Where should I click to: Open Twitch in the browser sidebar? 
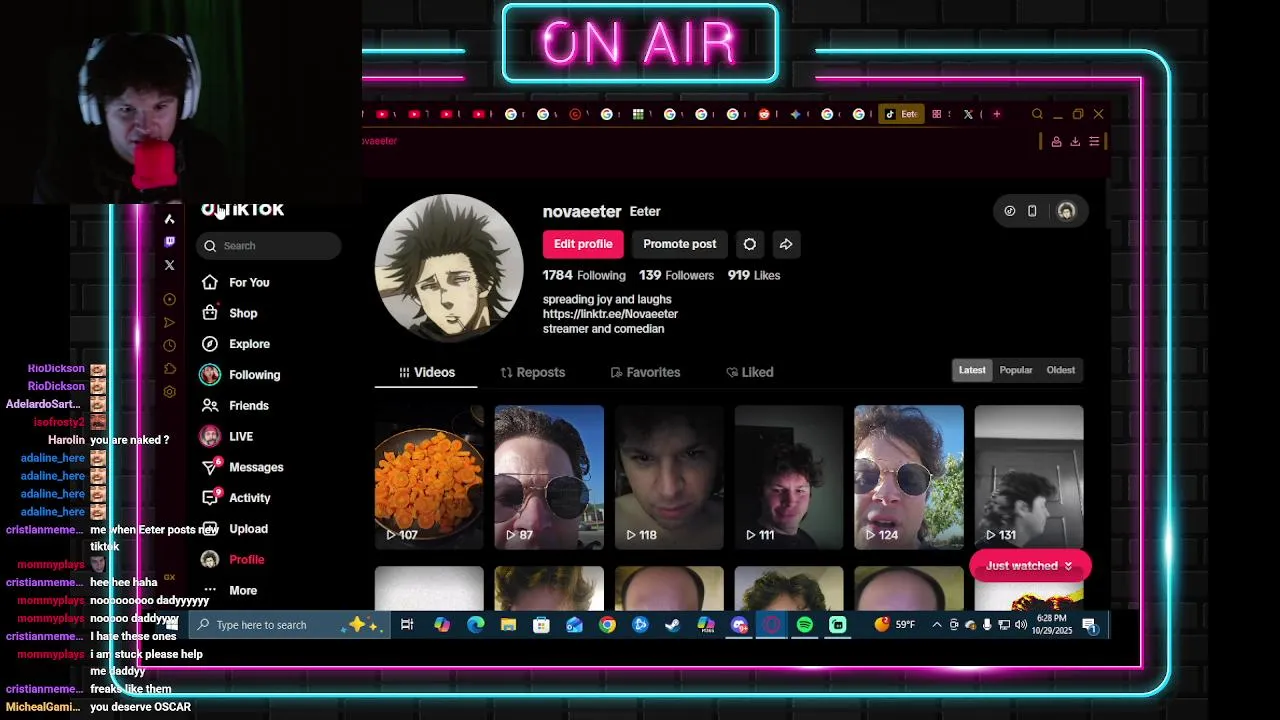pos(169,242)
